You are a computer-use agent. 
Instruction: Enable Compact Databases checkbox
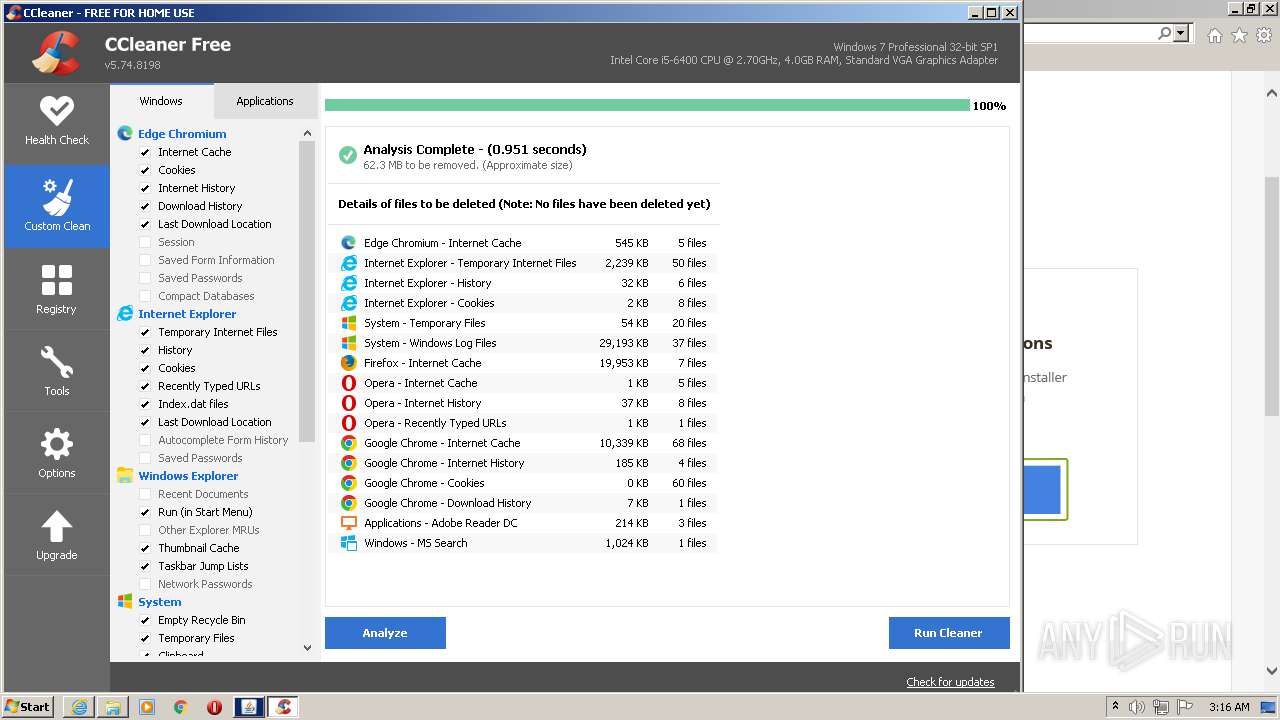pos(145,296)
